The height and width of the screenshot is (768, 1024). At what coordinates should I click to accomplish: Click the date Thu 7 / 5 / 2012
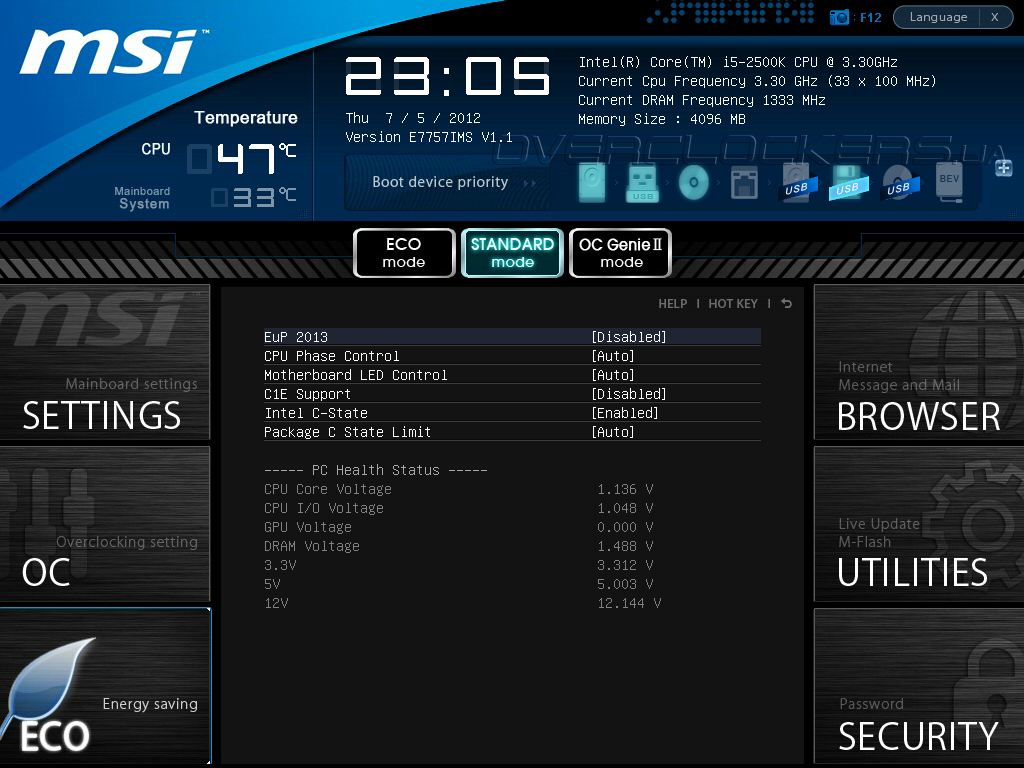[413, 118]
